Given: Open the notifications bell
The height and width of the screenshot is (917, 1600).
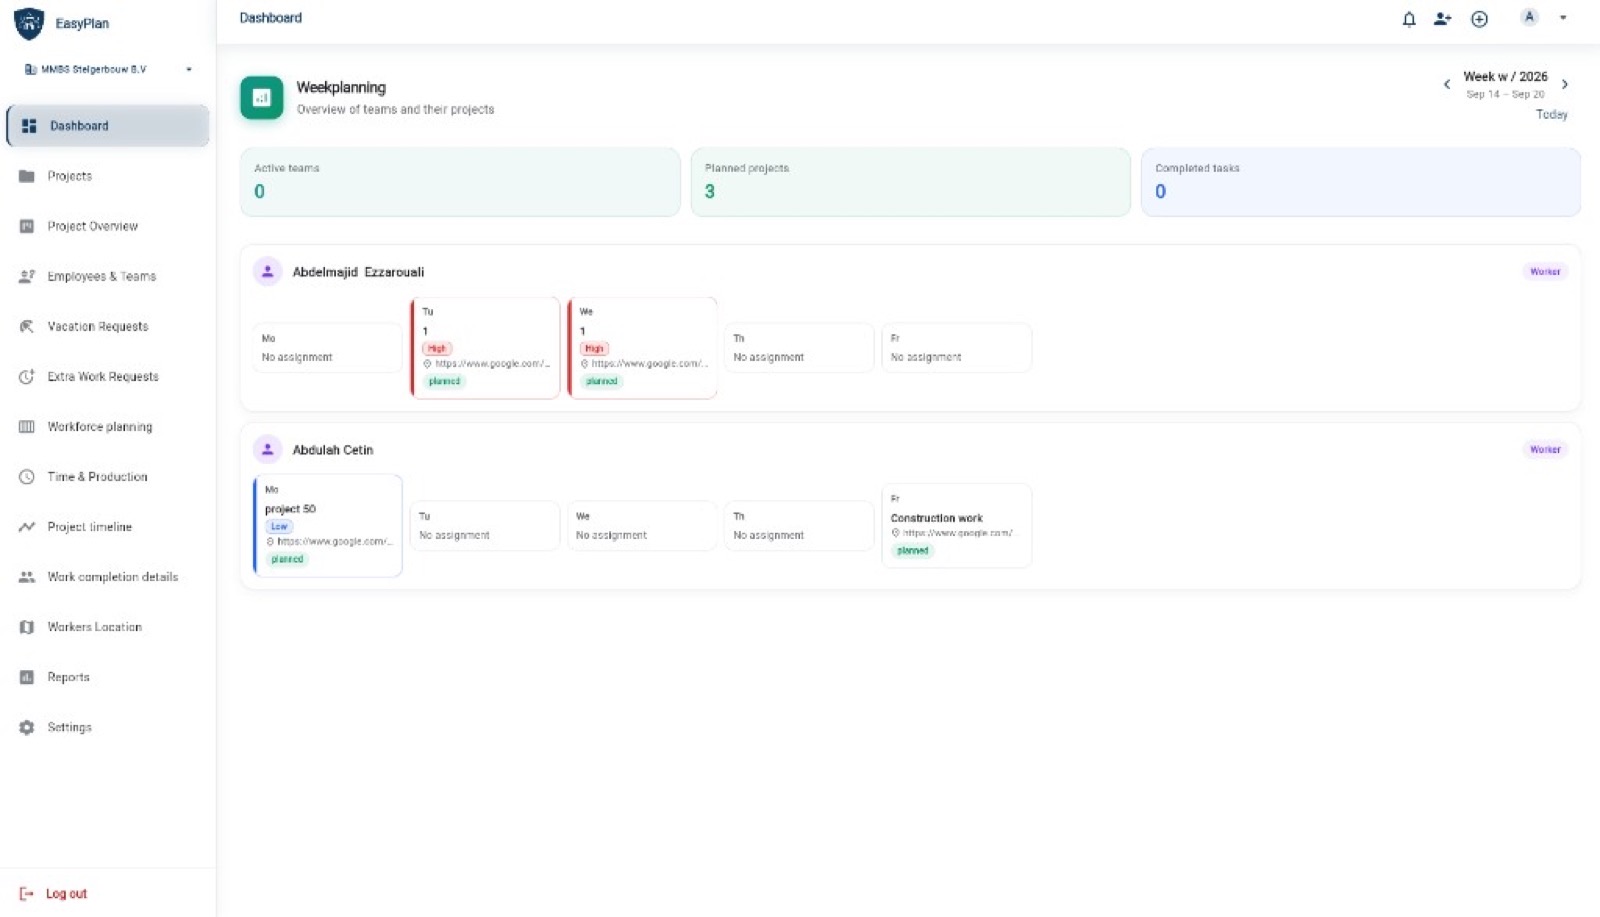Looking at the screenshot, I should tap(1408, 18).
